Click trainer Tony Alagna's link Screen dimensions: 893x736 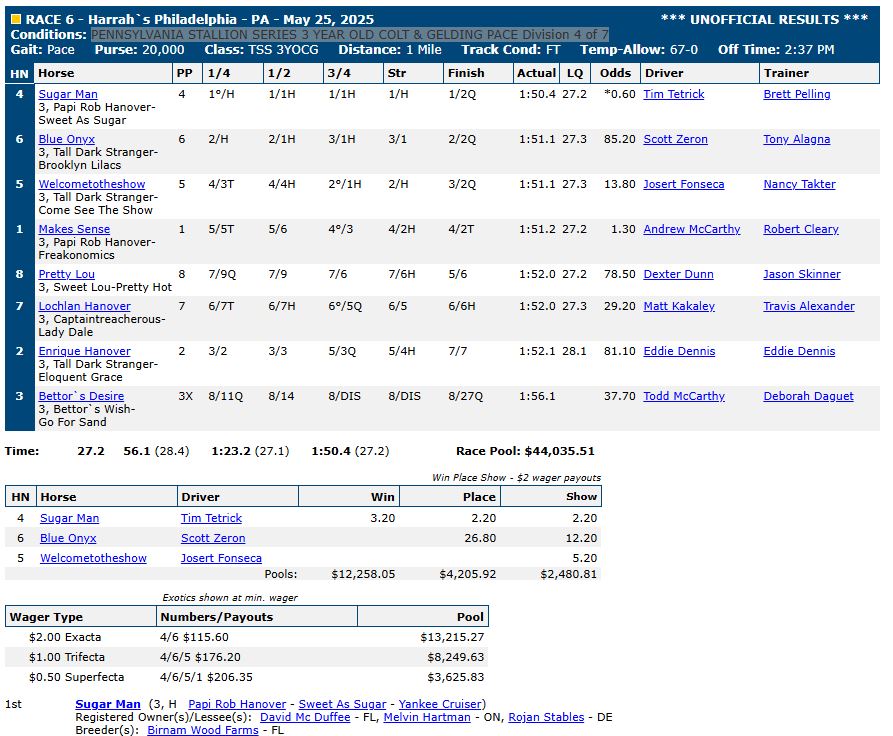click(x=796, y=139)
